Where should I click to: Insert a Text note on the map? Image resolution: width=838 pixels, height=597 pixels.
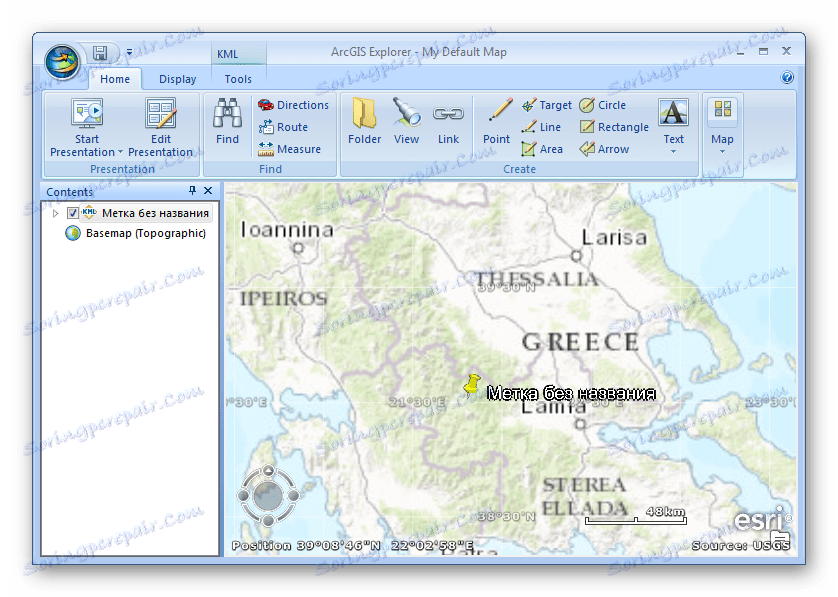click(x=673, y=120)
